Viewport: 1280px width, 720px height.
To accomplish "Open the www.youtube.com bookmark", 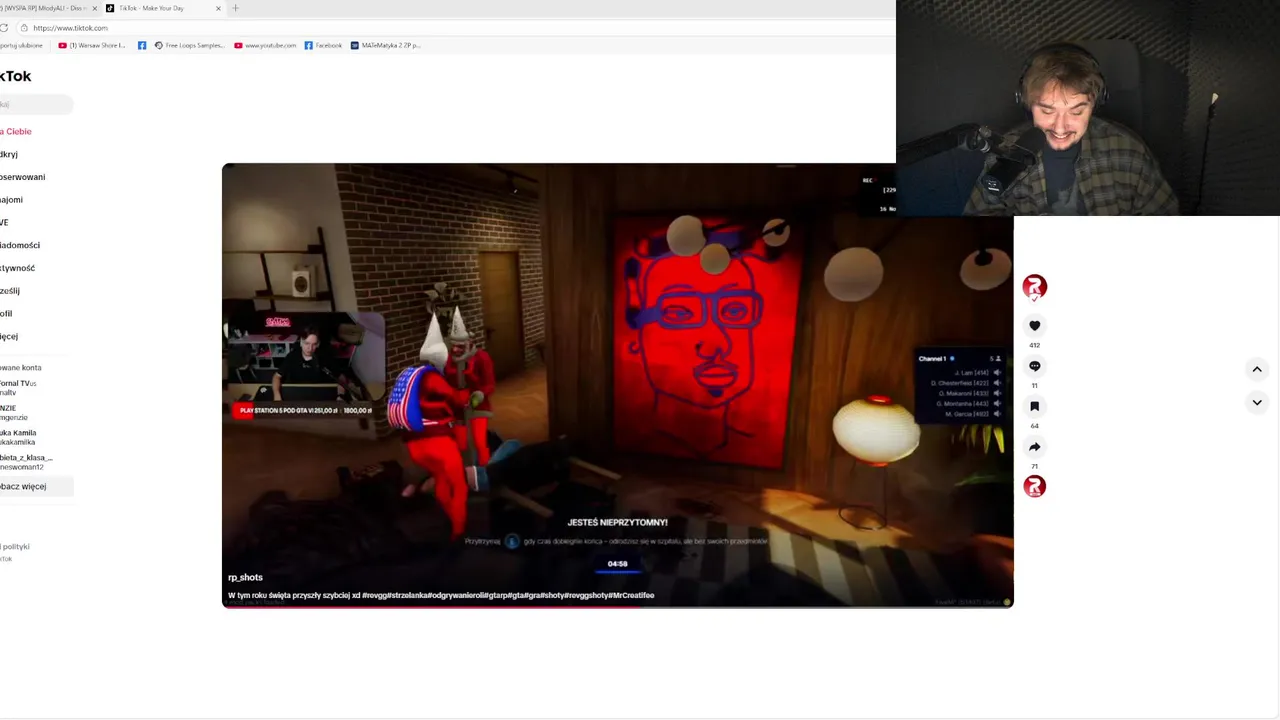I will 265,45.
